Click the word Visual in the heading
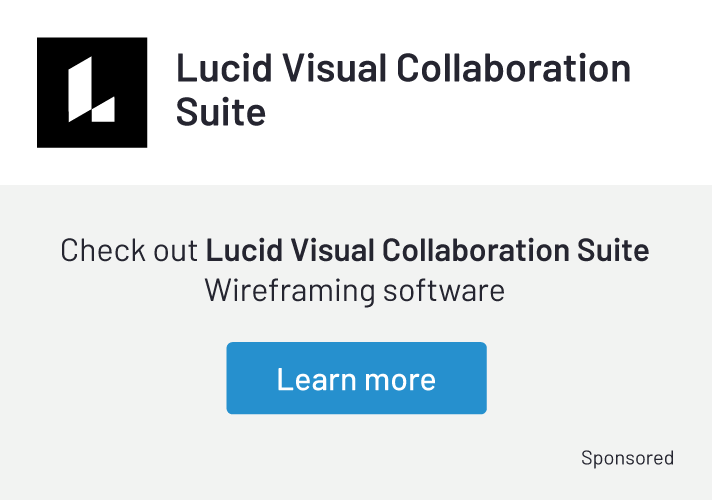Screen dimensions: 712x500 pos(326,68)
